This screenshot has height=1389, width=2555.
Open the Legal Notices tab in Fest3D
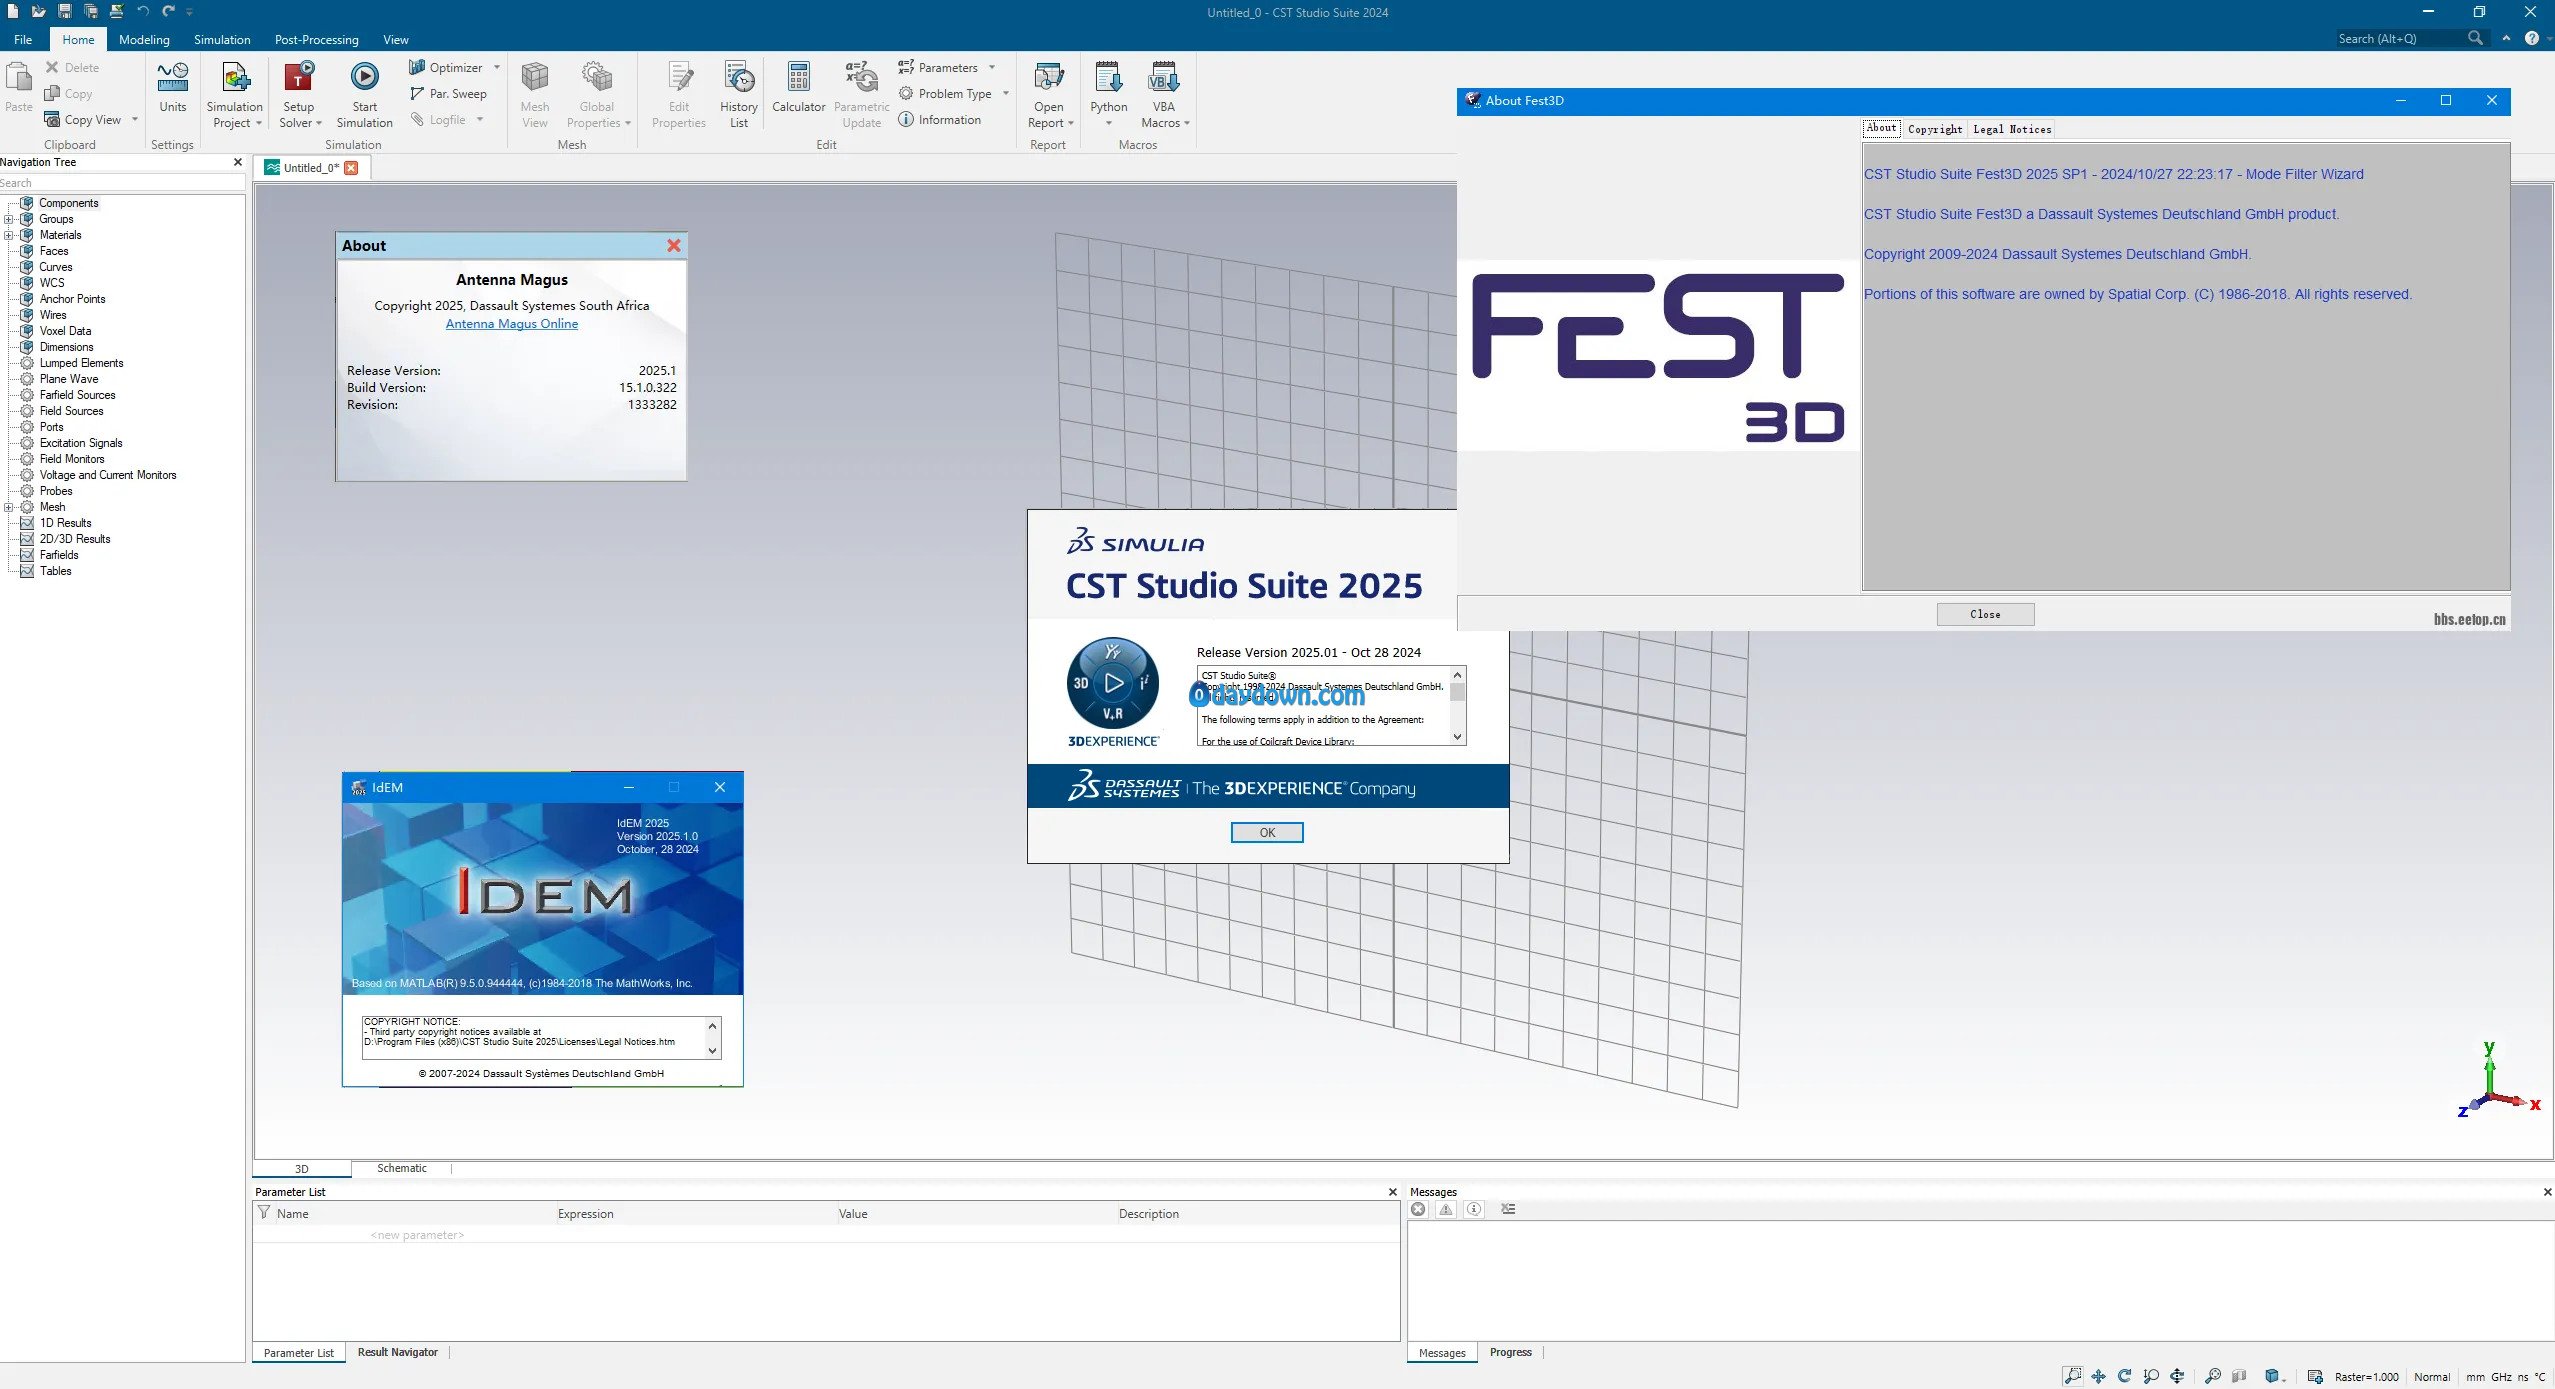pos(2011,129)
